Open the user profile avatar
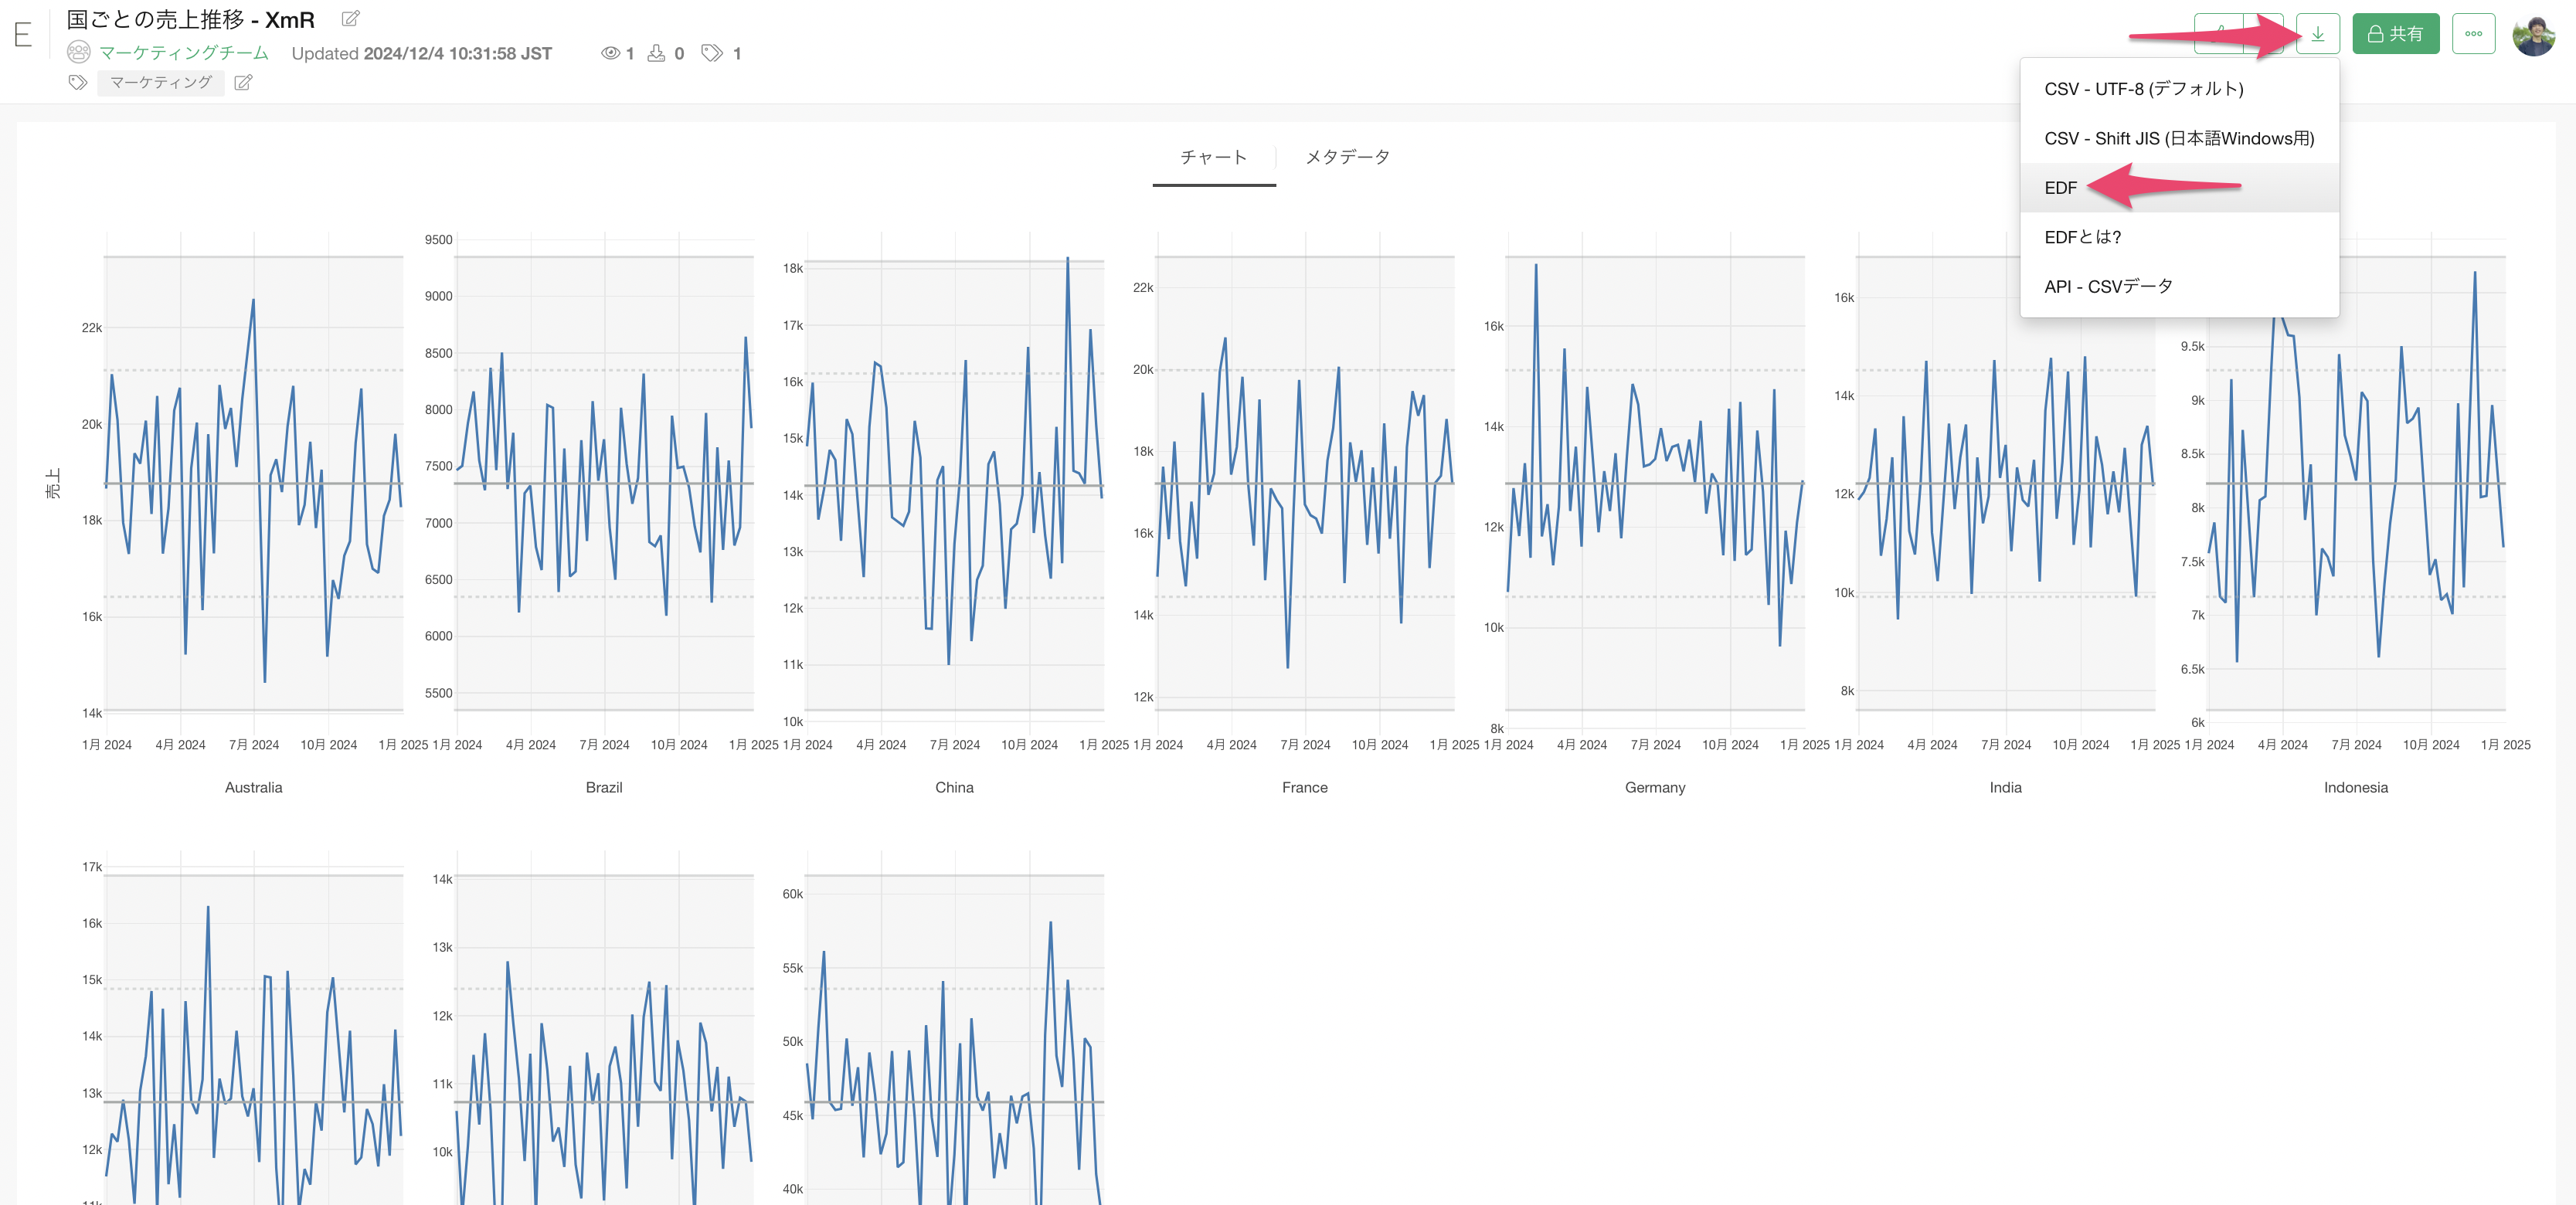 (x=2533, y=35)
